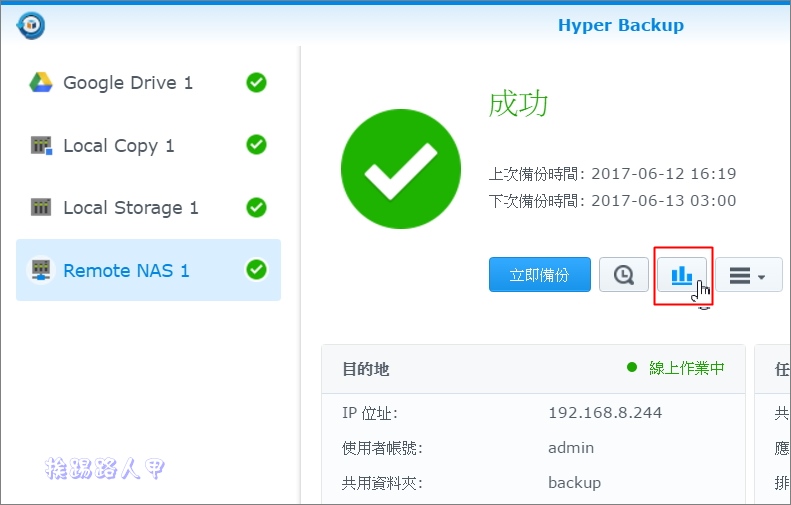
Task: Click Google Drive 1 green status checkmark
Action: [x=256, y=82]
